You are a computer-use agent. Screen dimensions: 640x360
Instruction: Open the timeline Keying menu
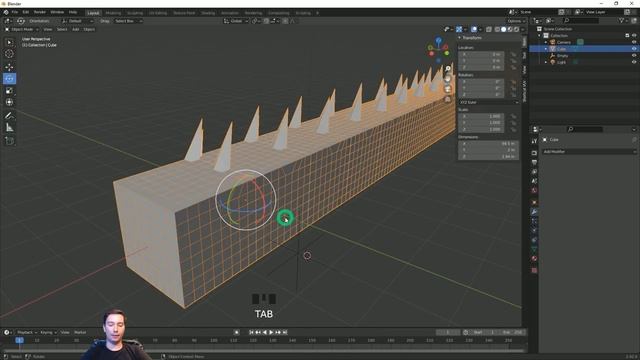(48, 332)
